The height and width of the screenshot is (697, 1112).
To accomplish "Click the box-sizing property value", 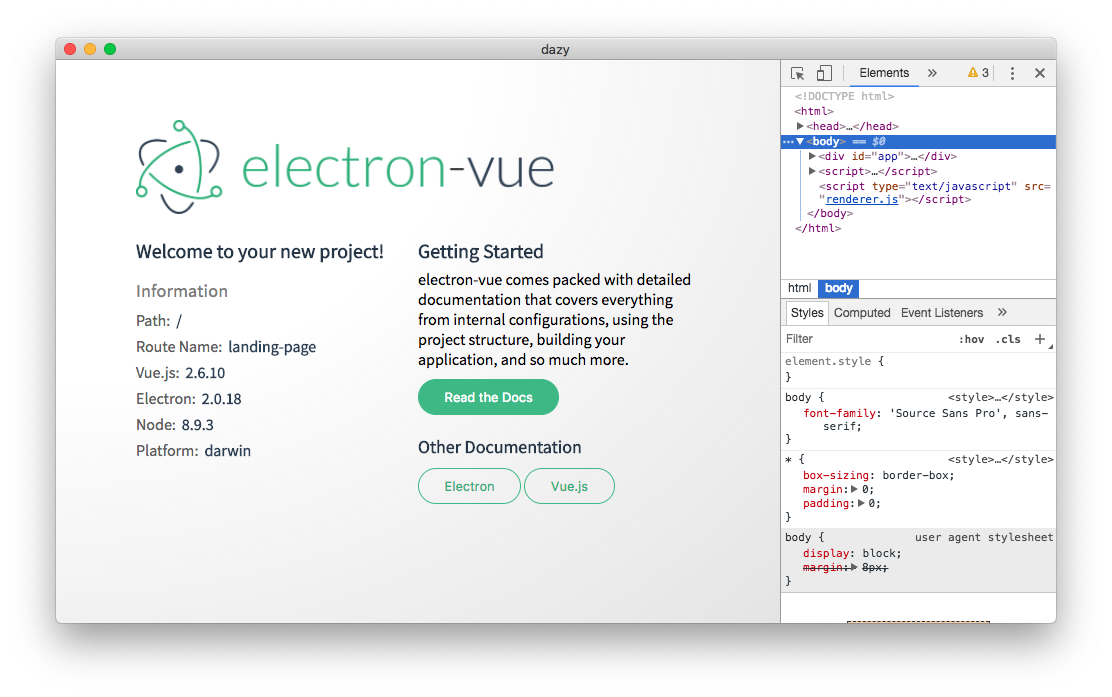I will click(918, 475).
